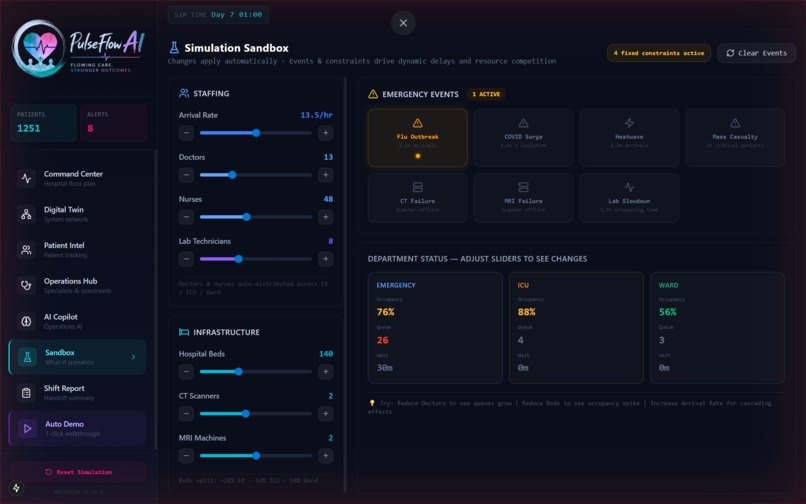The image size is (806, 504).
Task: Click the Alerts 8 stat card
Action: click(113, 122)
